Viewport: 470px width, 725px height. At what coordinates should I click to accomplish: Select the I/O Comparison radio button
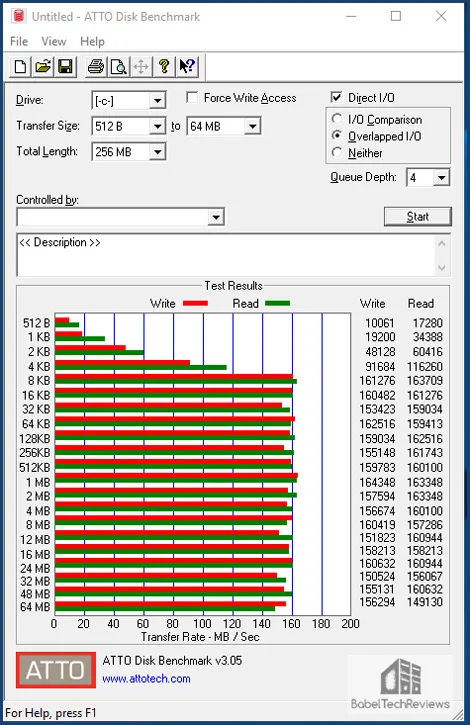click(337, 119)
